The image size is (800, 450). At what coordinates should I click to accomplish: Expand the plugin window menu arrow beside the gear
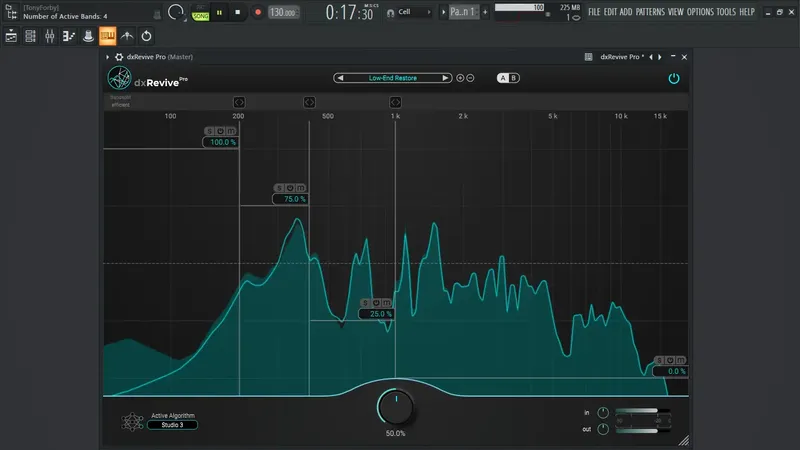pyautogui.click(x=108, y=57)
